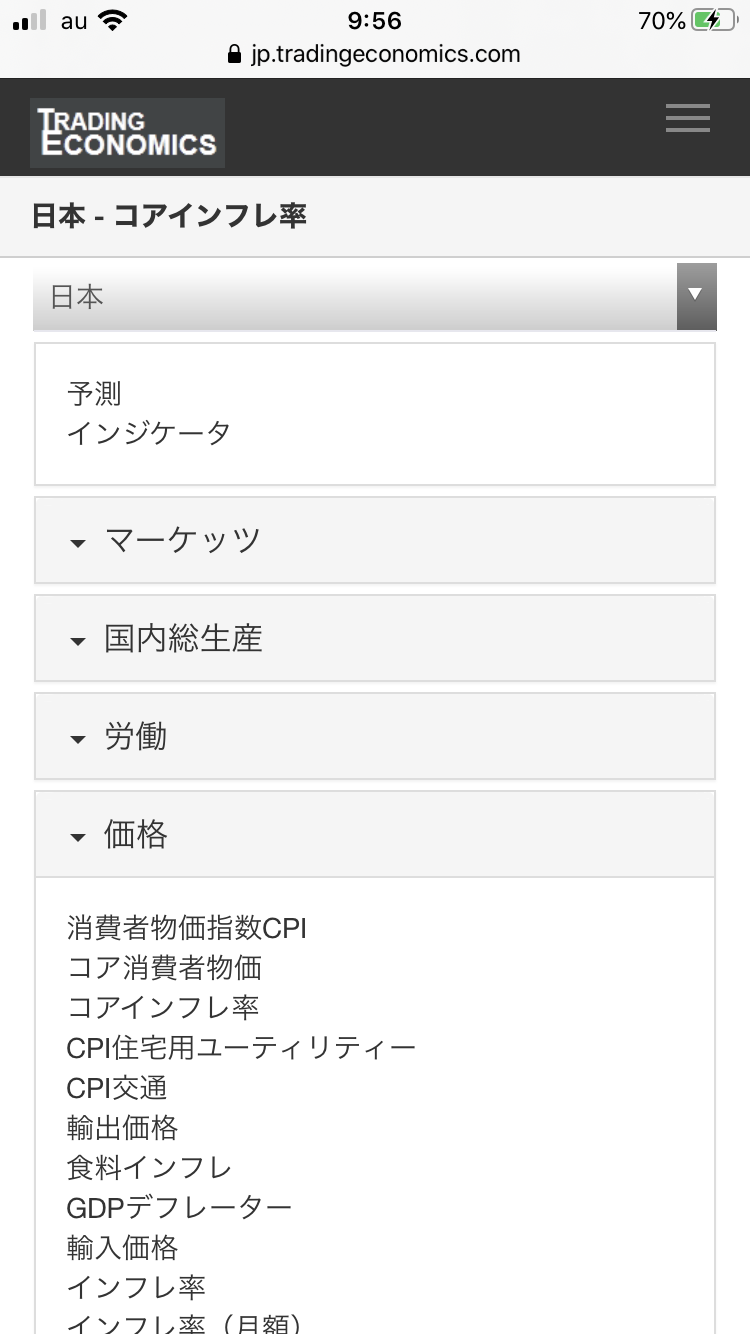Go to 輸入価格 indicator
750x1334 pixels.
(122, 1248)
